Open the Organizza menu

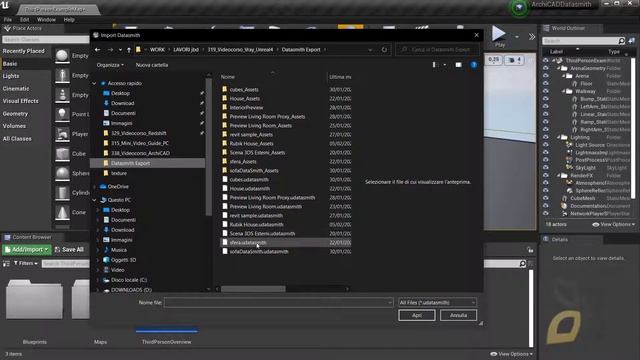(110, 65)
